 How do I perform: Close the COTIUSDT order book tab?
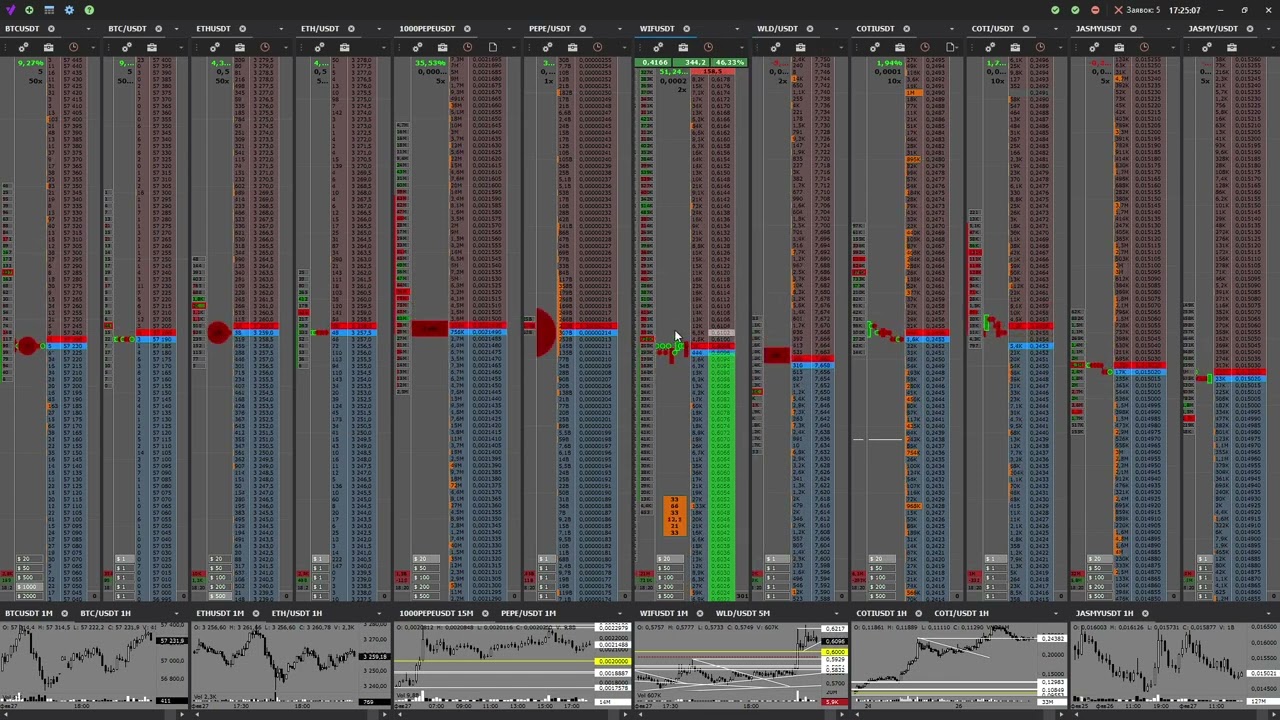click(906, 29)
